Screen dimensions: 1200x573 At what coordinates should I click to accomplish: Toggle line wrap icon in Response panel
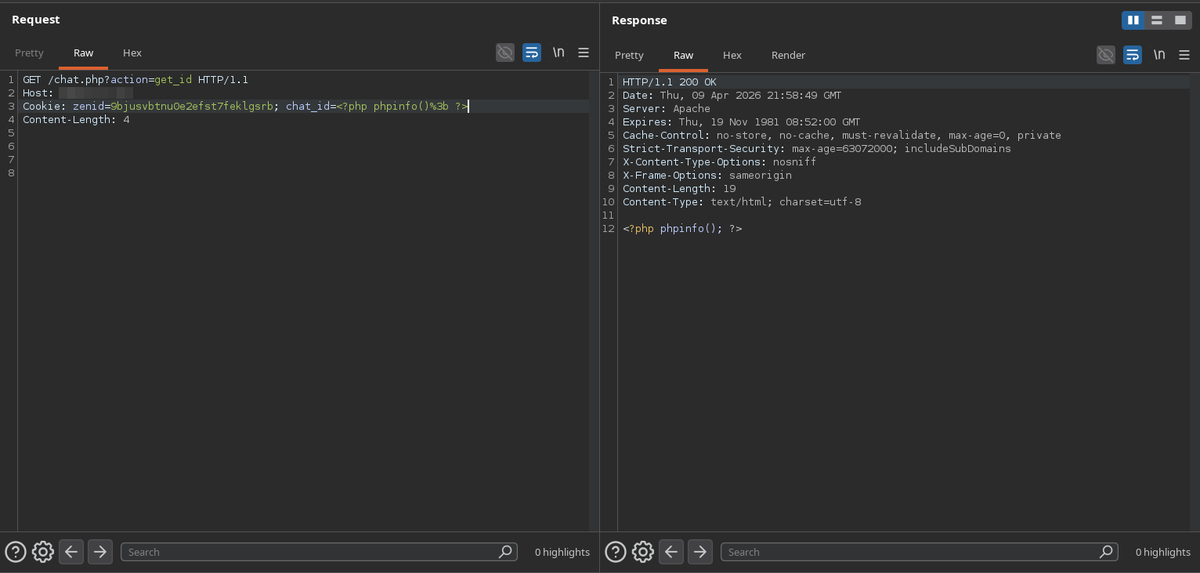pyautogui.click(x=1132, y=54)
